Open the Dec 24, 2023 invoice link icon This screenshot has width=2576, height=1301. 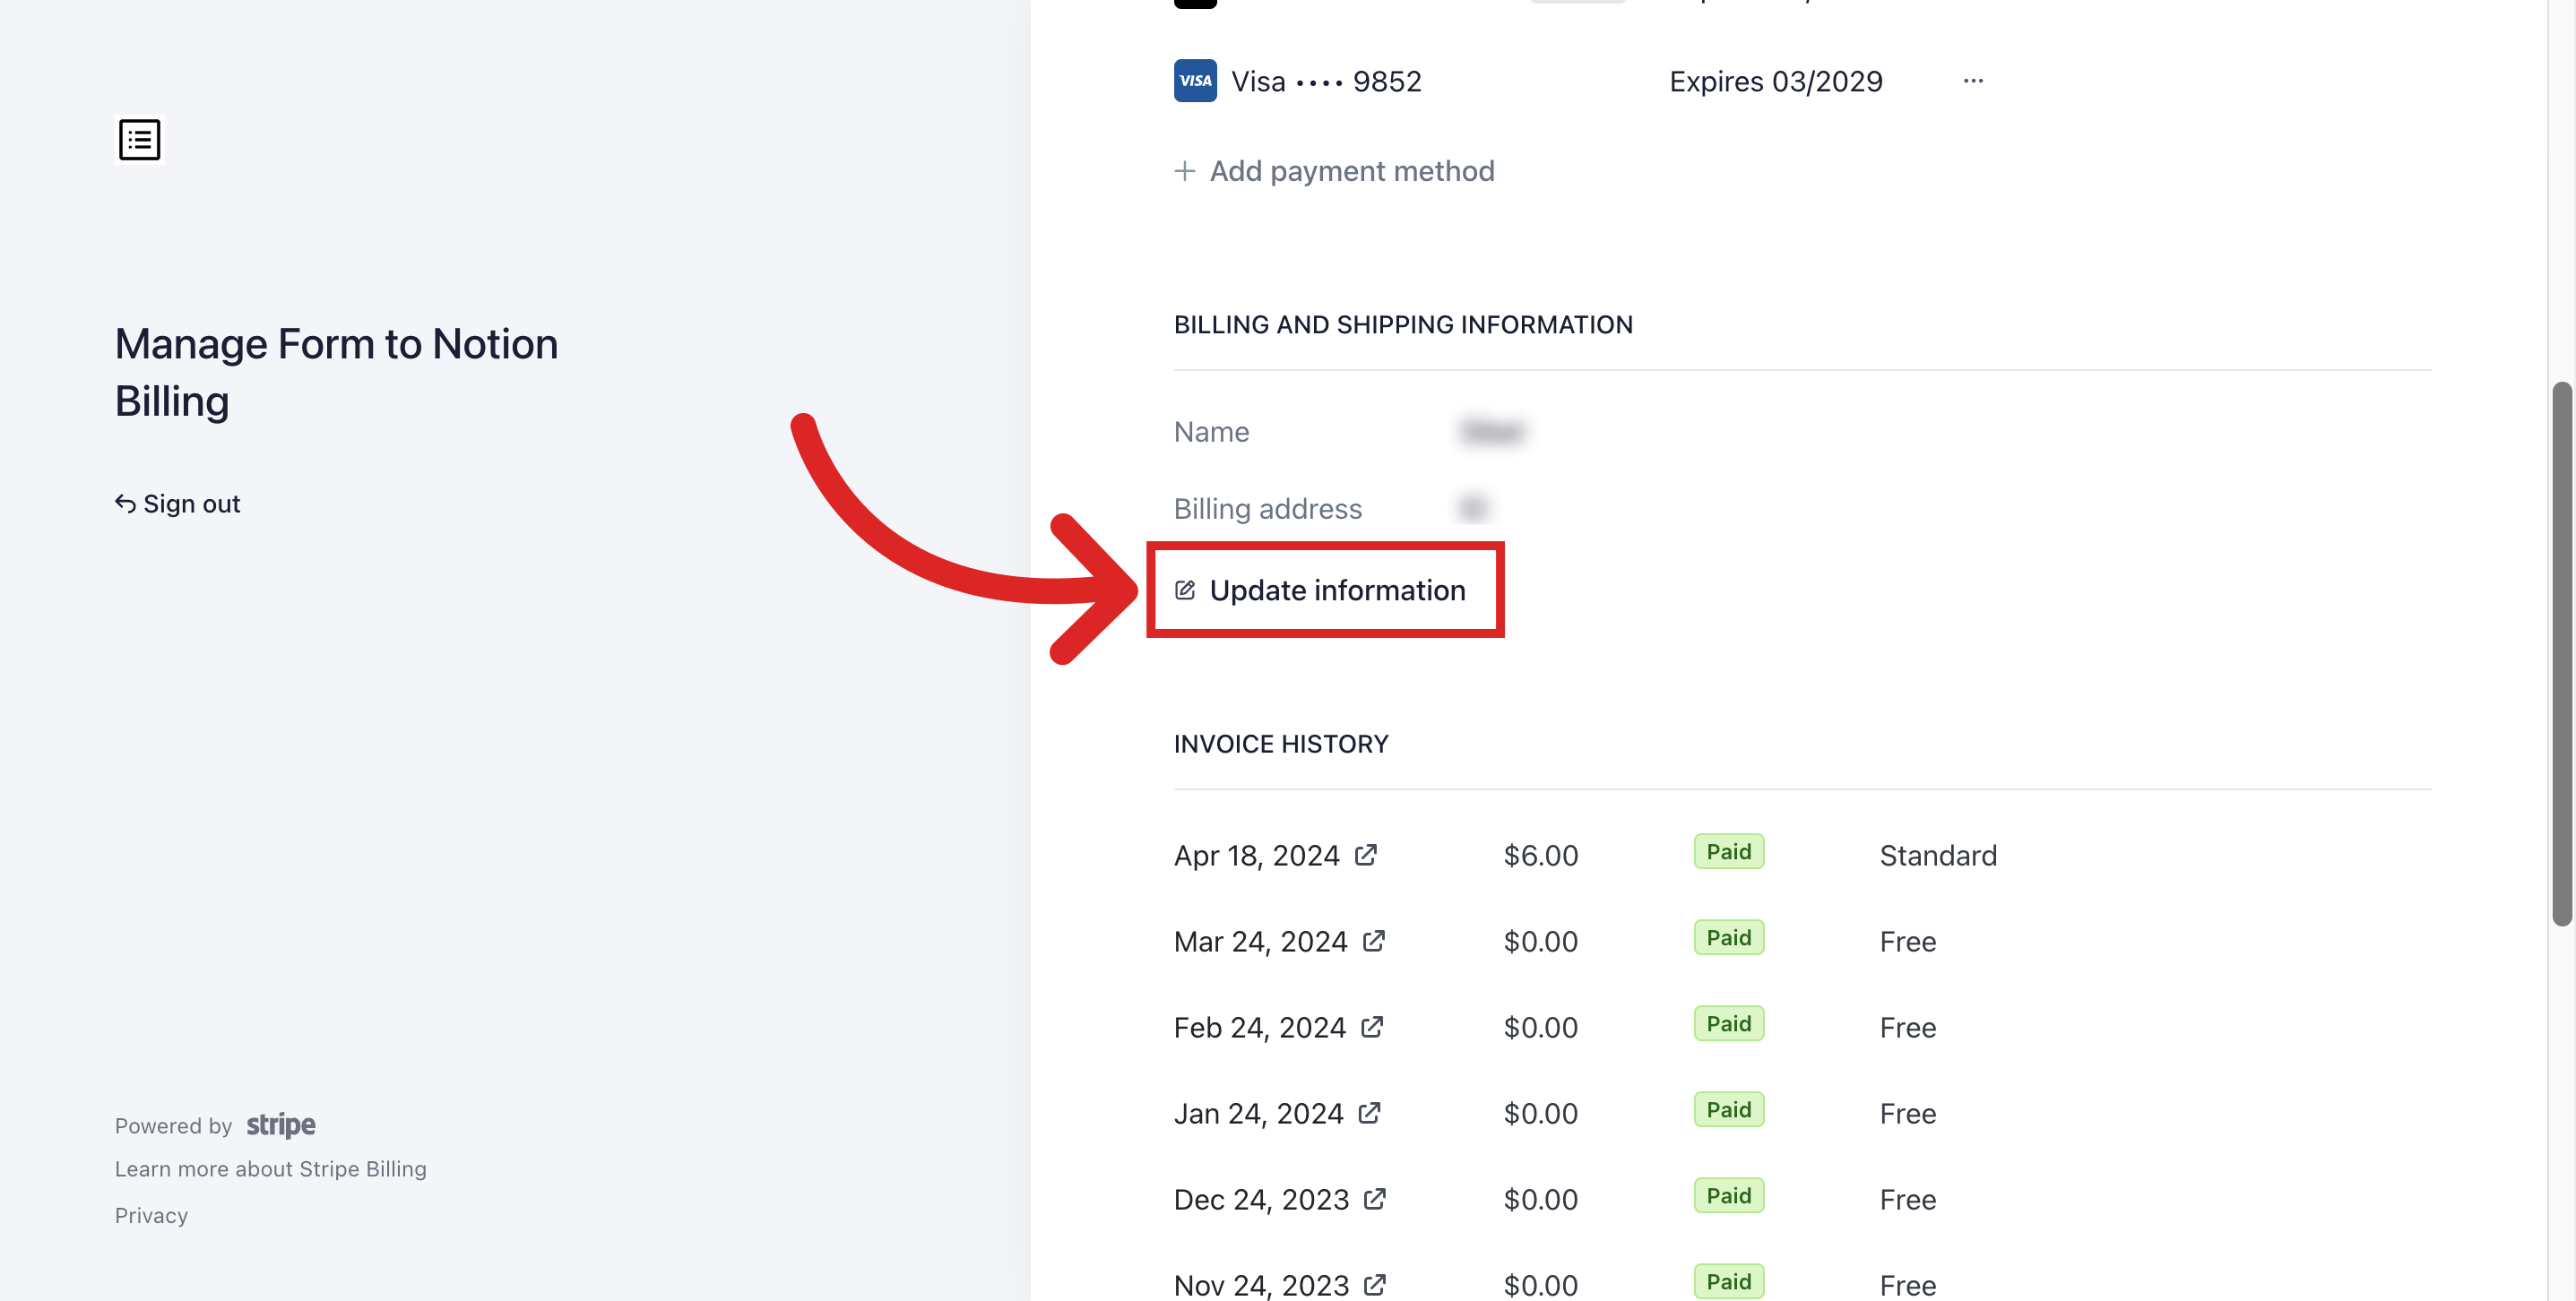pyautogui.click(x=1374, y=1199)
